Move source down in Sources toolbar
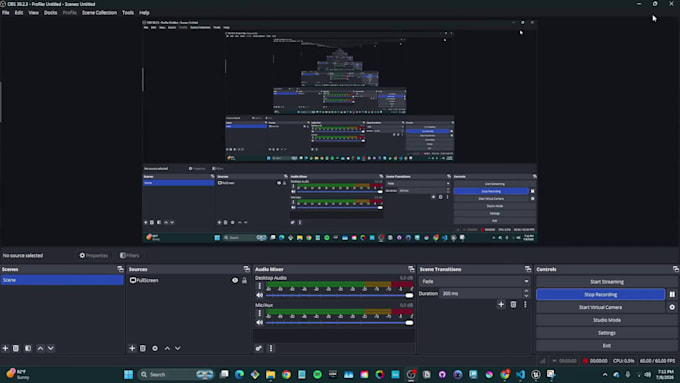 (x=178, y=348)
